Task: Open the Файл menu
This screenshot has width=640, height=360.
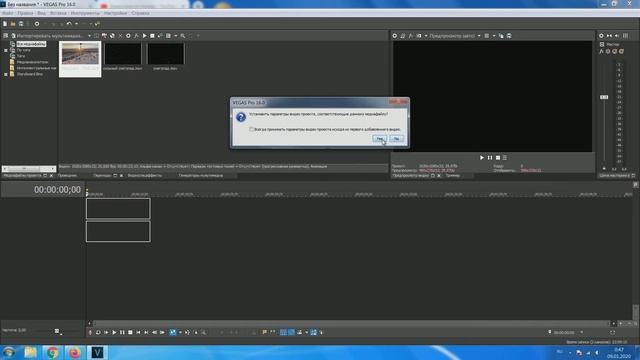Action: 8,13
